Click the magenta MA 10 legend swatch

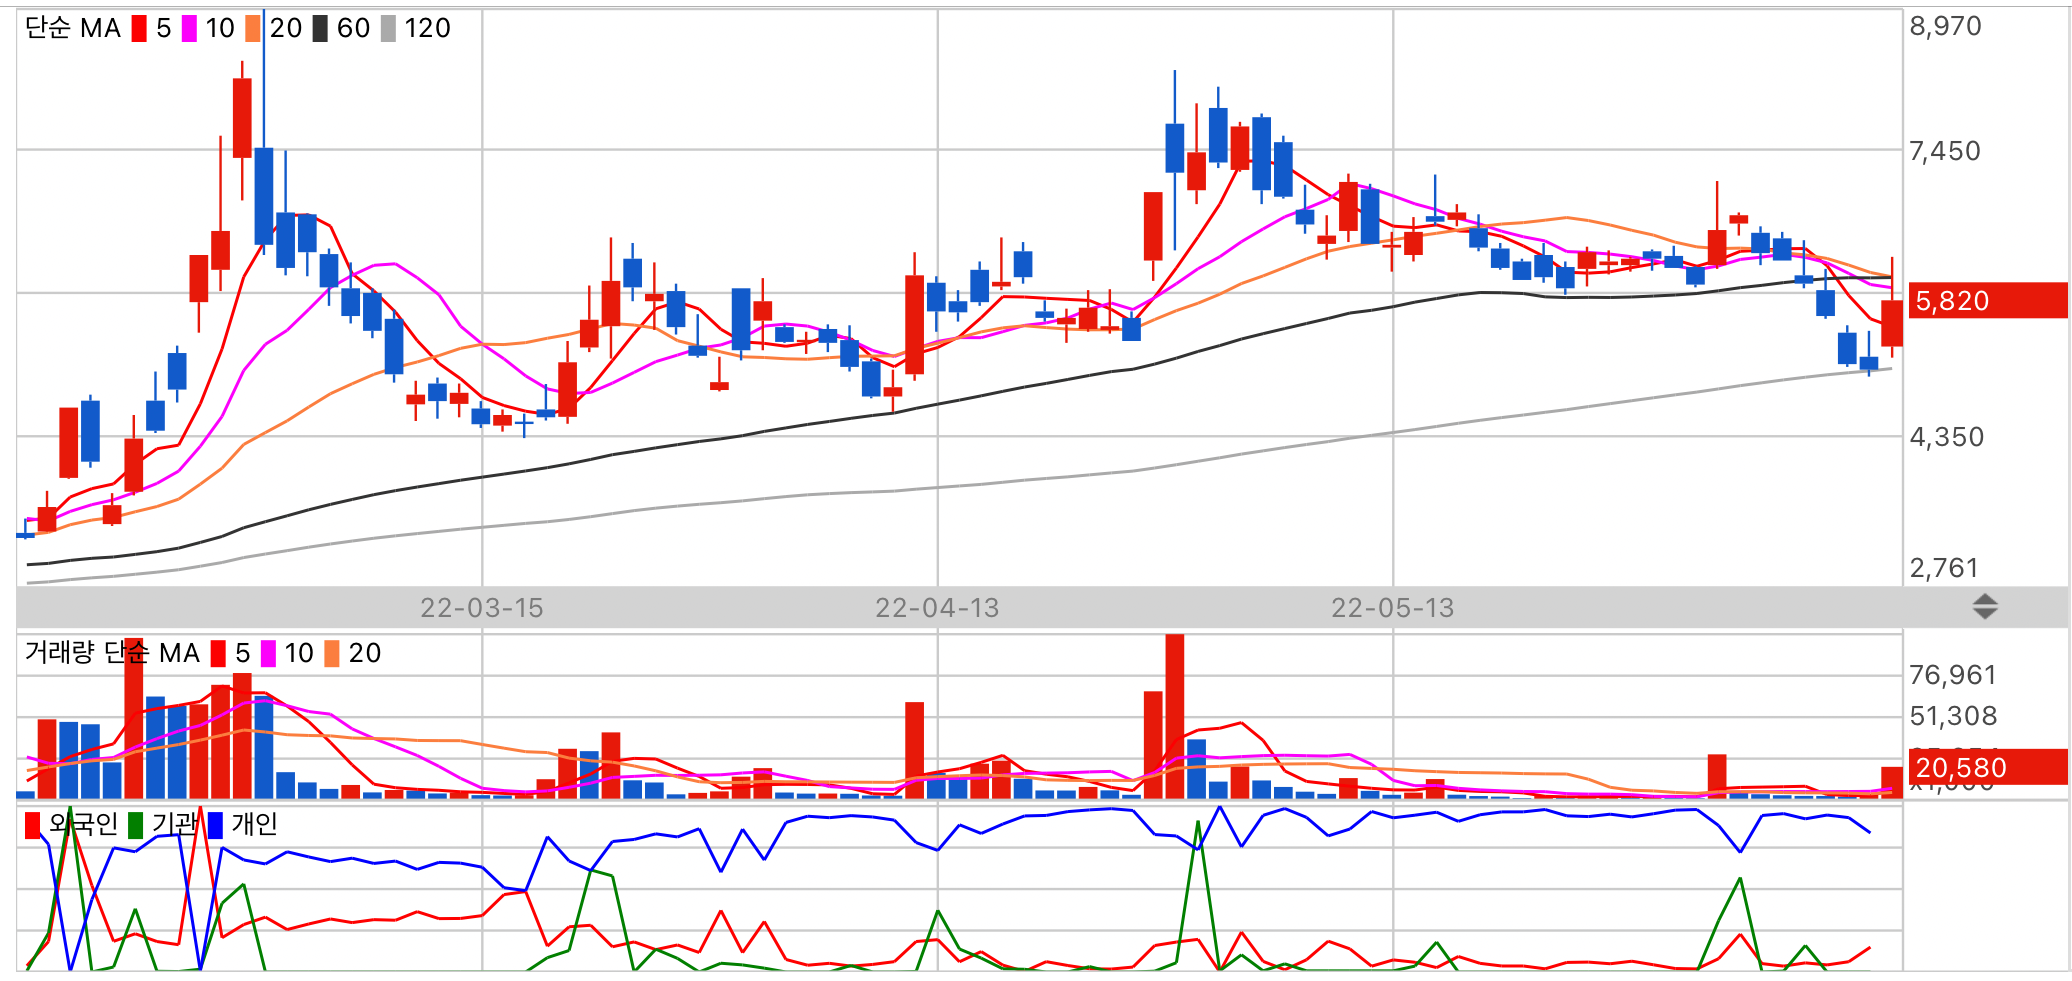(x=189, y=28)
